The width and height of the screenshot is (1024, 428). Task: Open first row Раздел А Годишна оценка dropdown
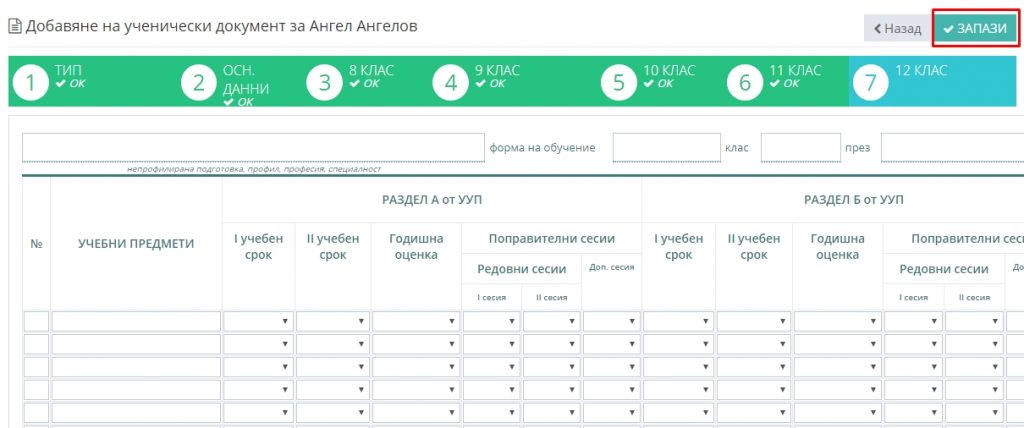click(416, 321)
